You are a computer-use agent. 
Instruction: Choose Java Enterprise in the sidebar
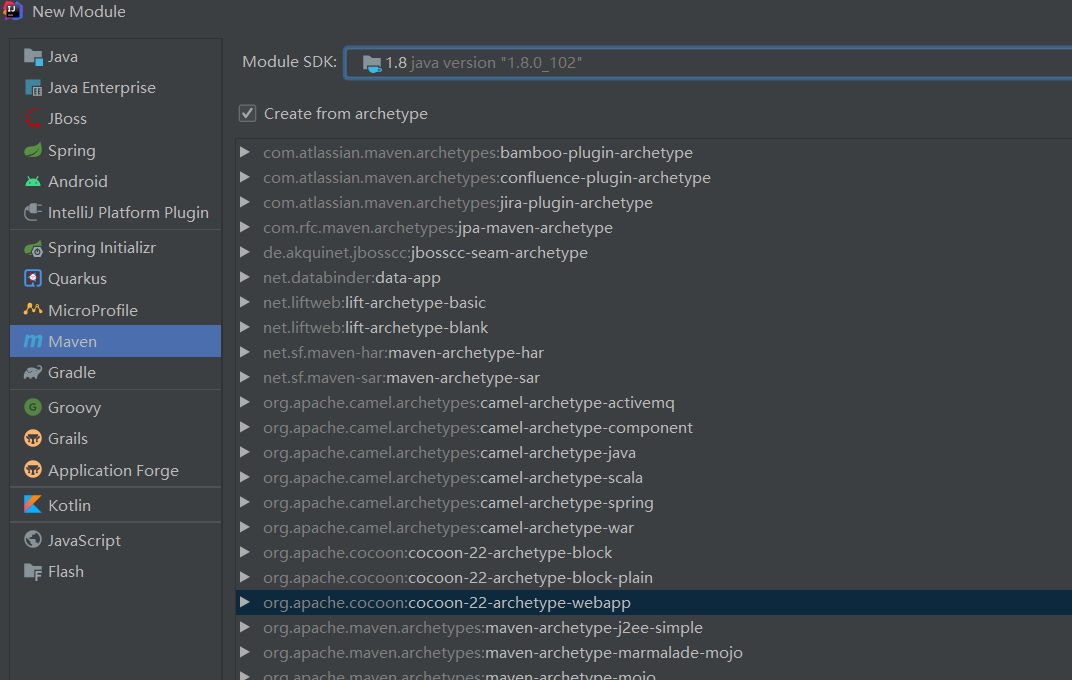(x=101, y=87)
